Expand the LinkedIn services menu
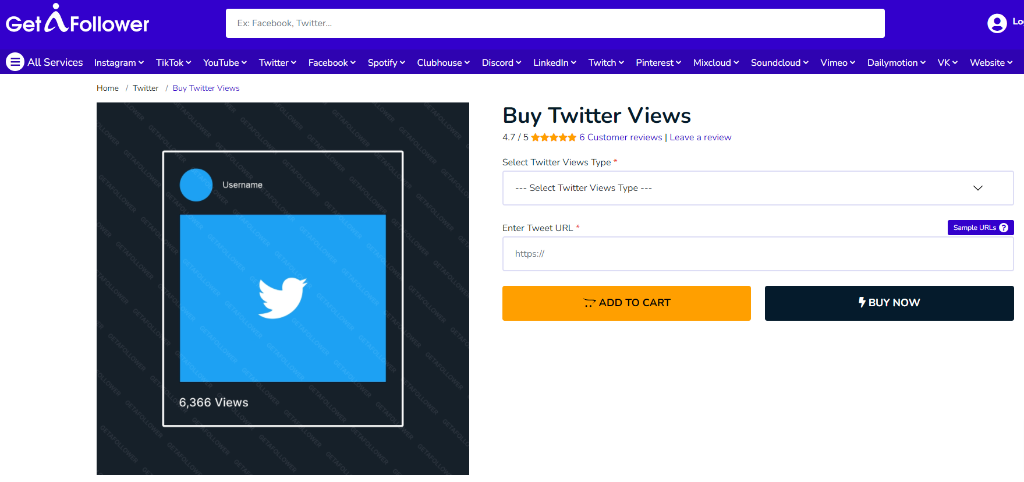This screenshot has width=1024, height=482. point(554,63)
